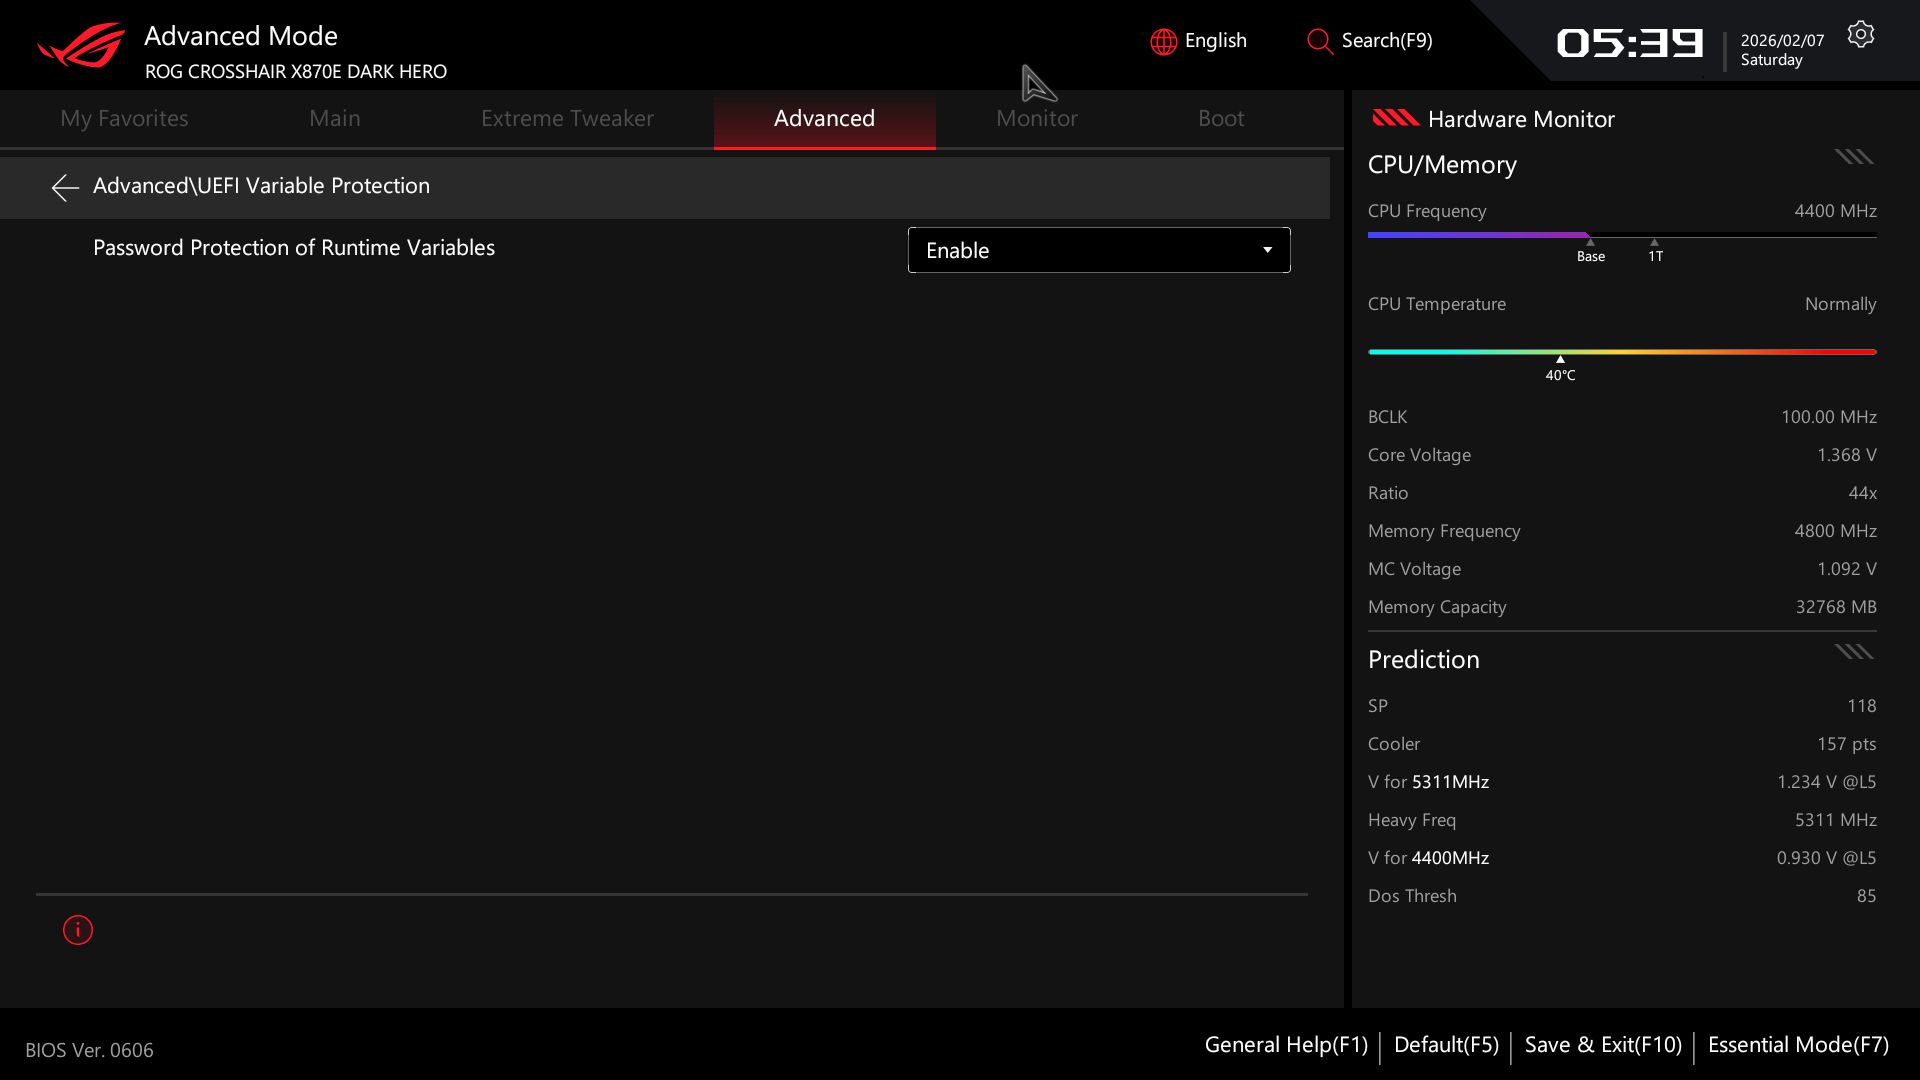This screenshot has height=1080, width=1920.
Task: Open the Password Protection Enable dropdown
Action: 1098,250
